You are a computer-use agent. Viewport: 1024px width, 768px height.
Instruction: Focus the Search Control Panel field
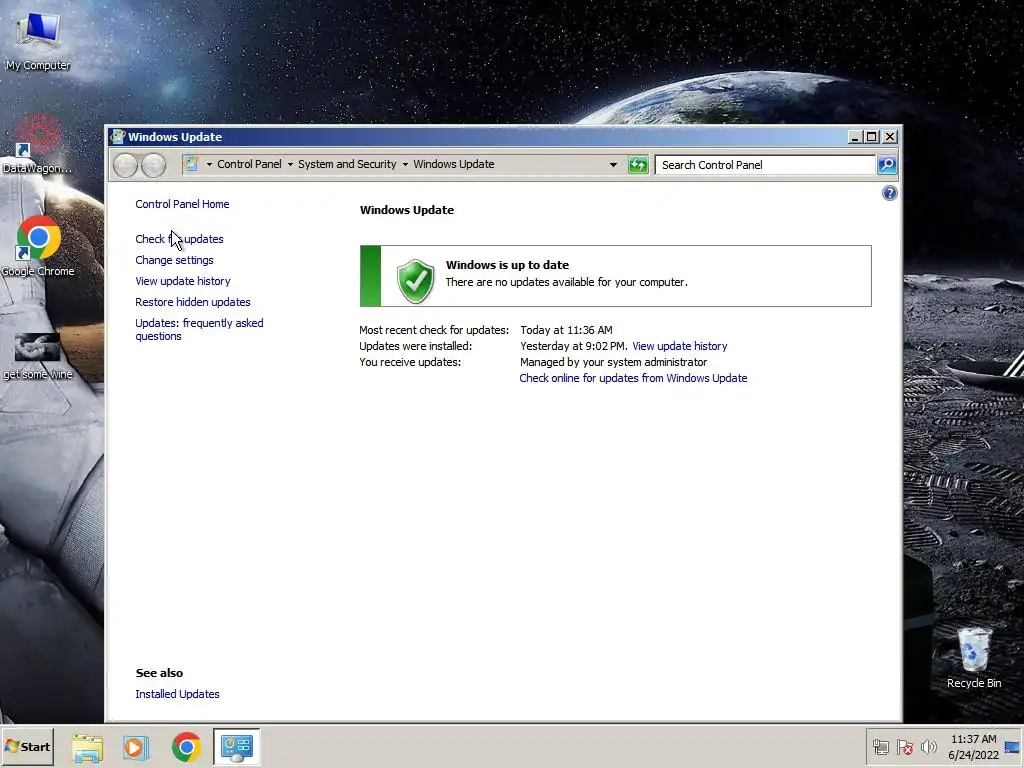(x=765, y=165)
